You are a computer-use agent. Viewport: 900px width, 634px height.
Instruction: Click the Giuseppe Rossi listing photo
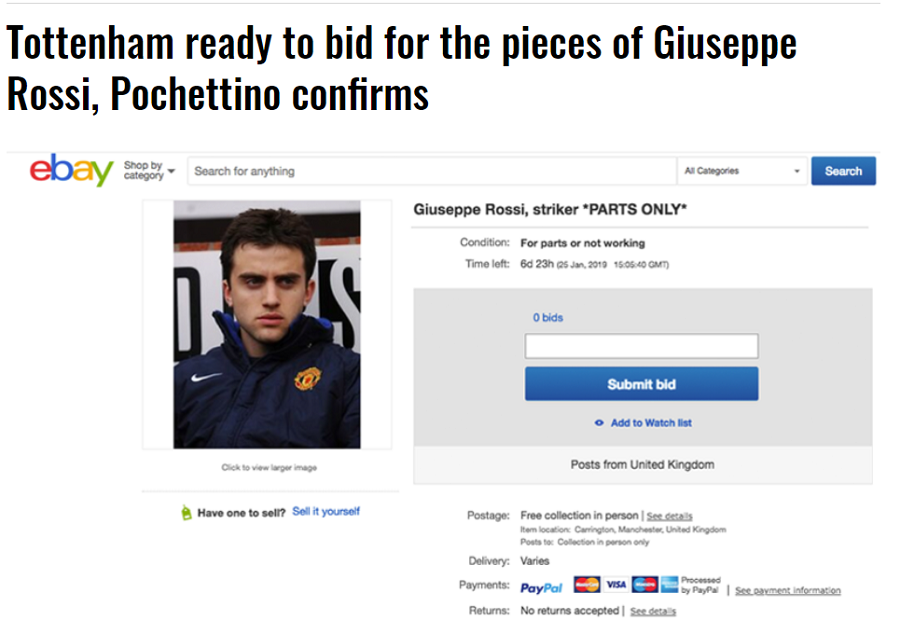267,324
